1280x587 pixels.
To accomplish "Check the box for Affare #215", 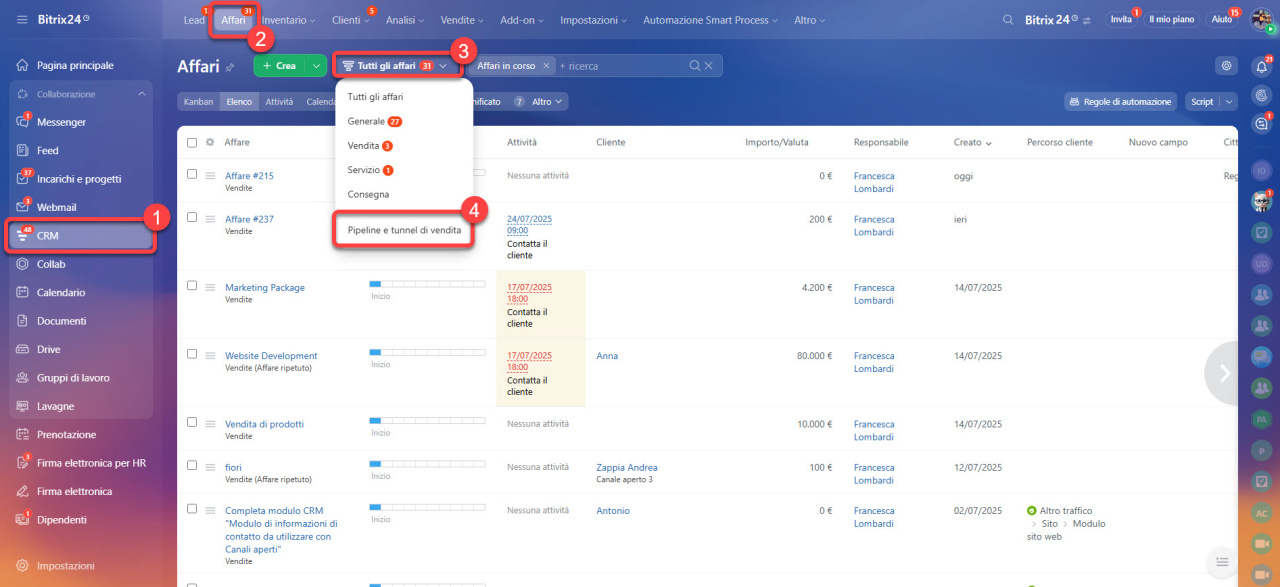I will point(192,174).
